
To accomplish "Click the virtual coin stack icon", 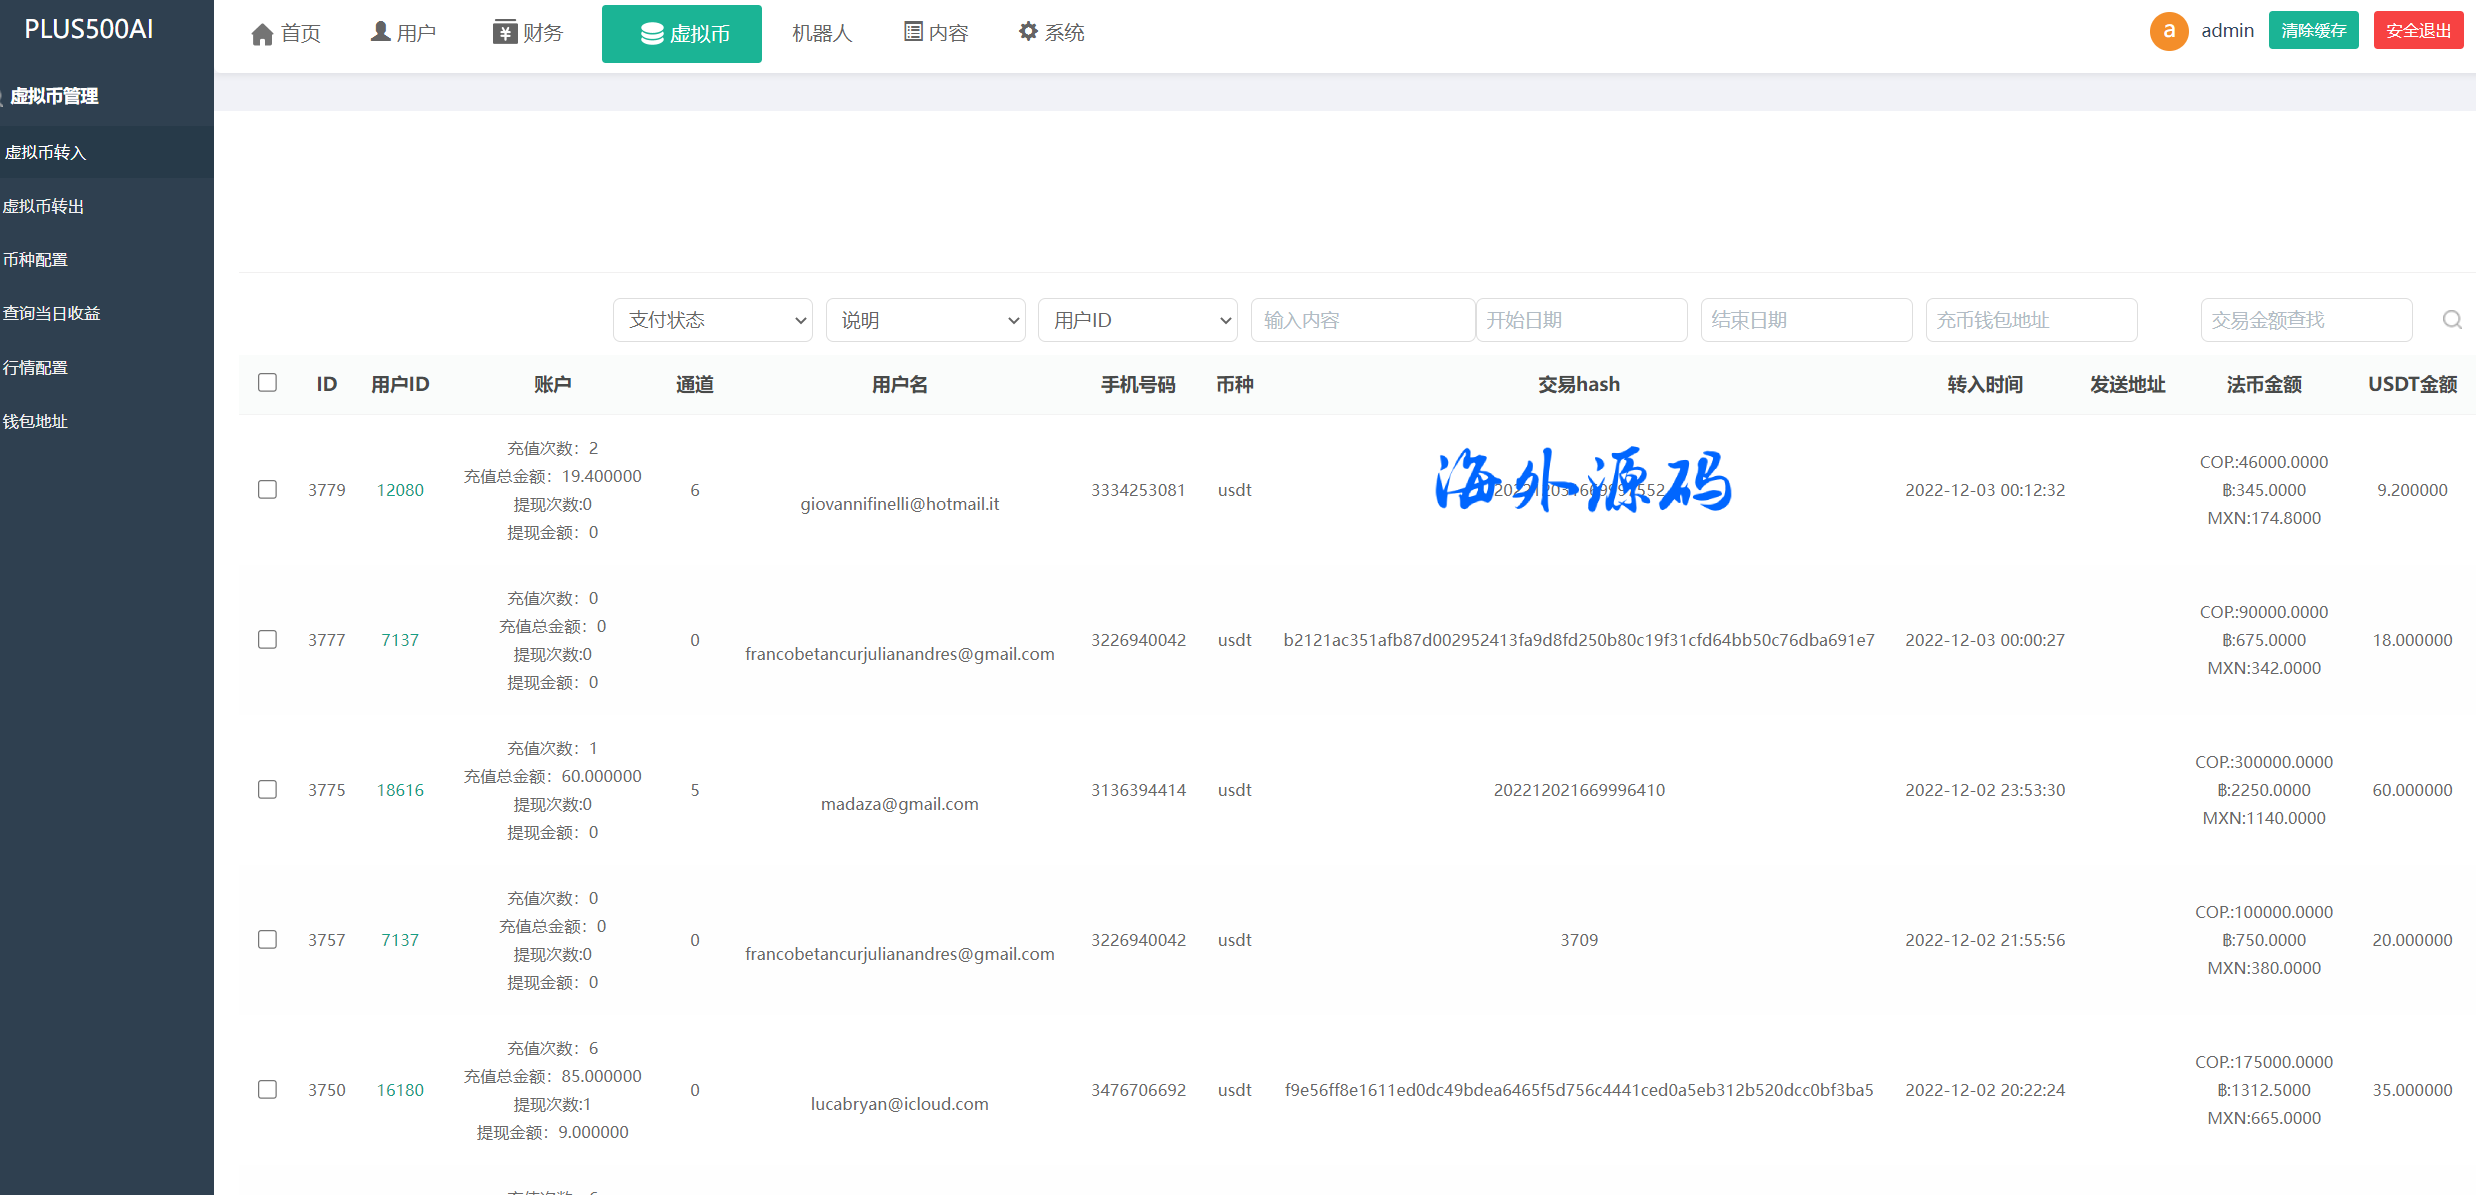I will point(652,34).
